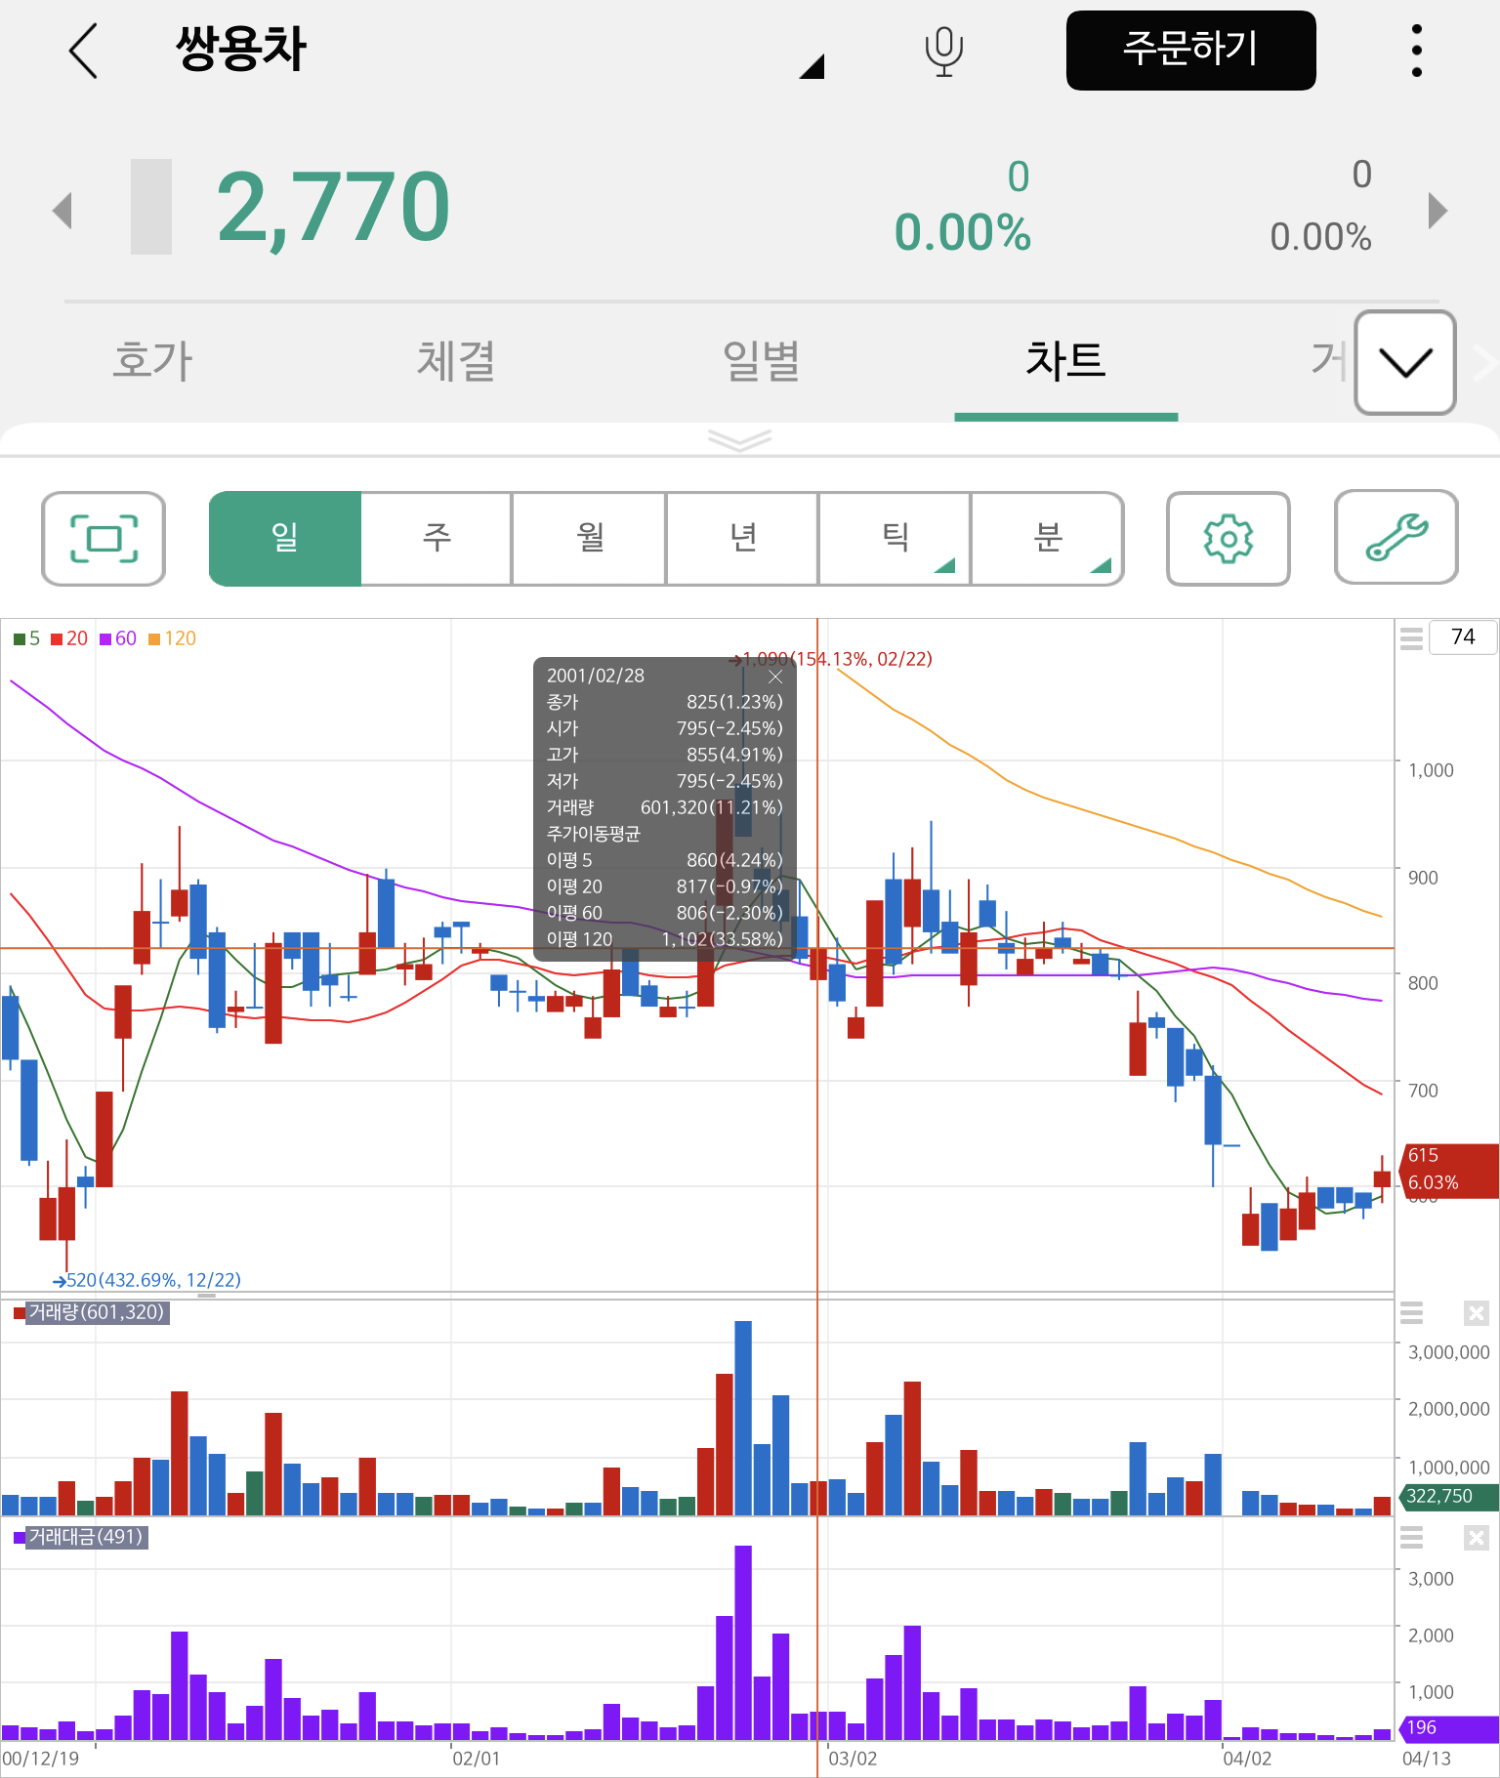Close the 2001/02/28 price info popup

coord(775,676)
